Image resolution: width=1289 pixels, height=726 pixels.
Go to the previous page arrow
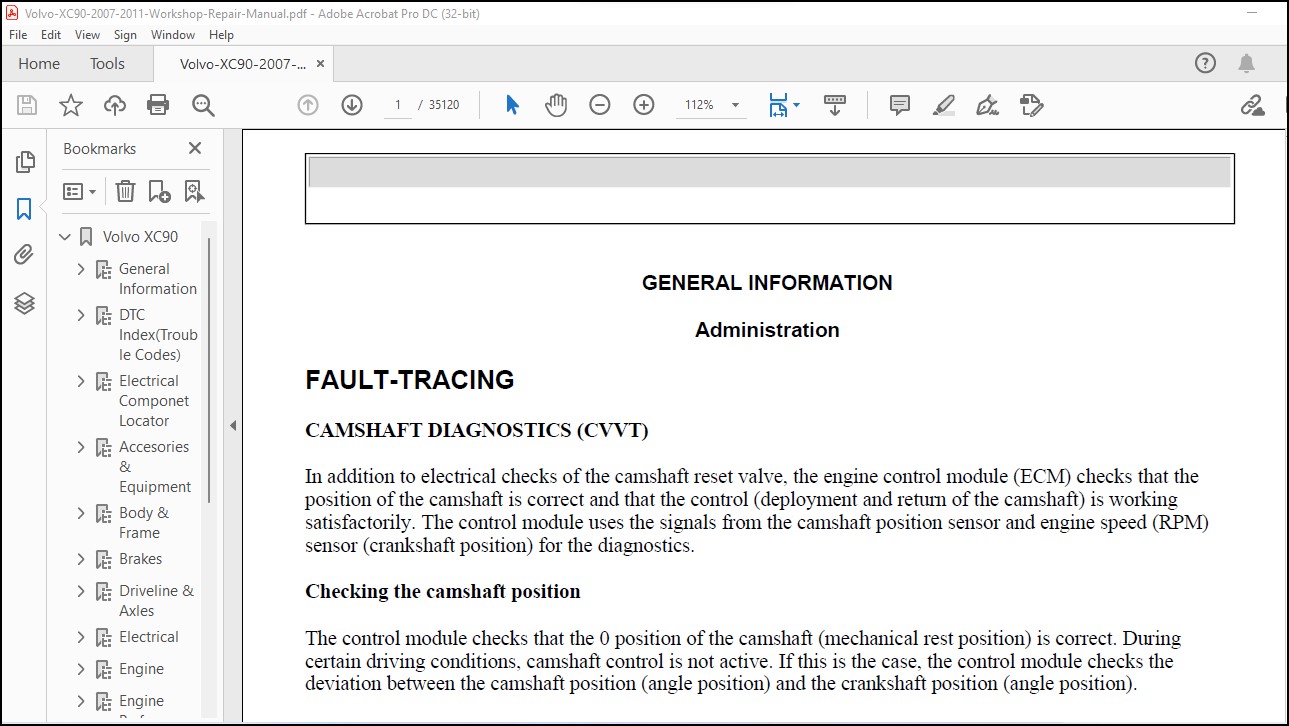[308, 105]
